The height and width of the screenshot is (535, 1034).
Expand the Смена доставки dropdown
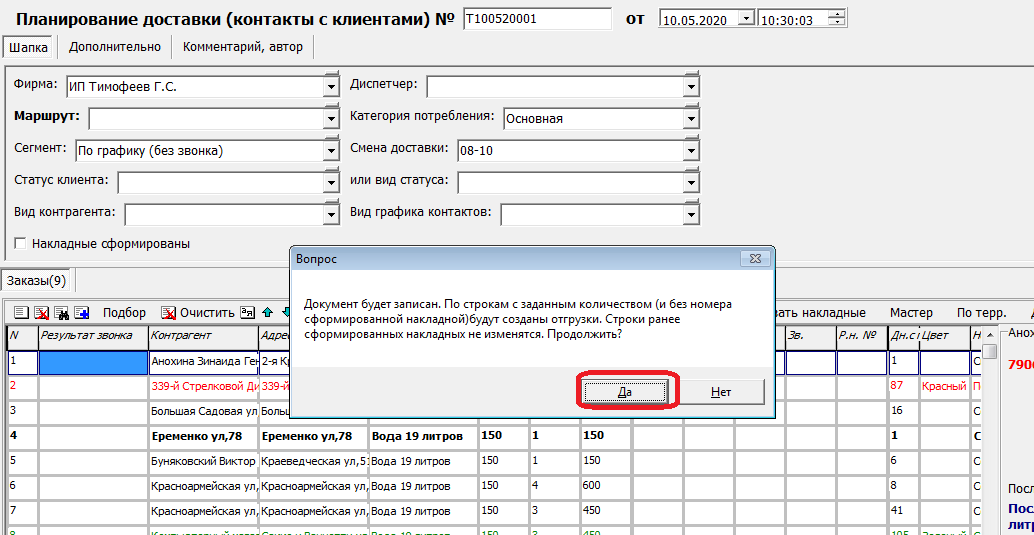[x=690, y=152]
